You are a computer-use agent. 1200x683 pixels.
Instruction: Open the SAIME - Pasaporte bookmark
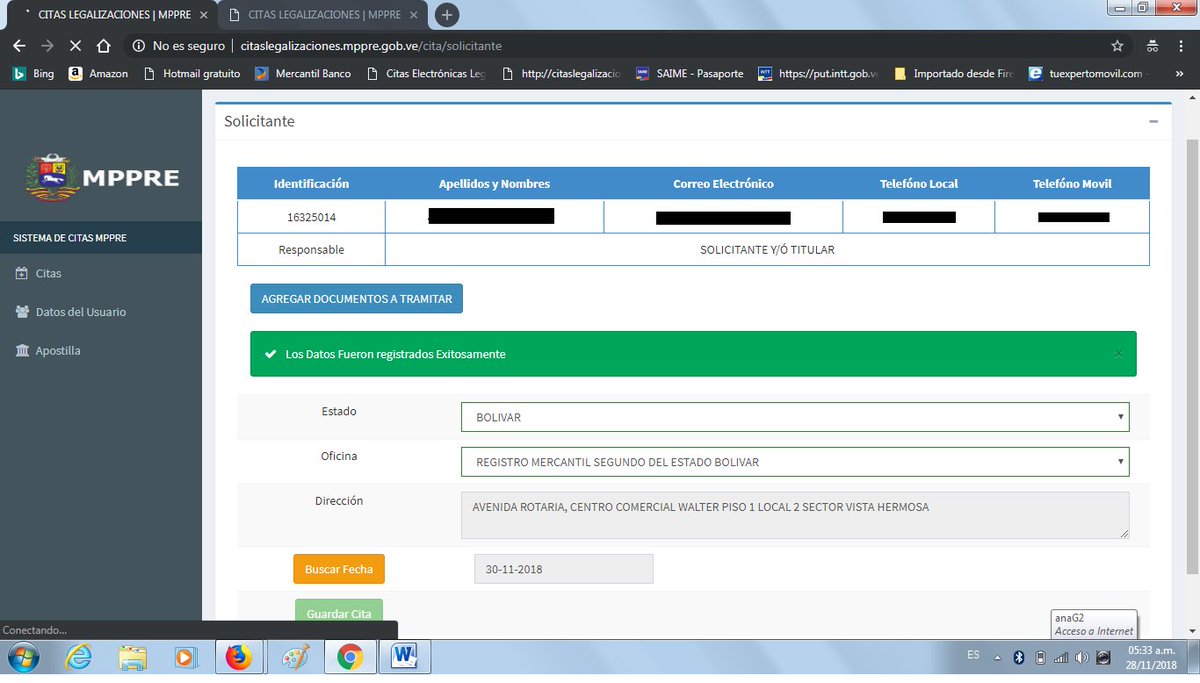(x=690, y=73)
